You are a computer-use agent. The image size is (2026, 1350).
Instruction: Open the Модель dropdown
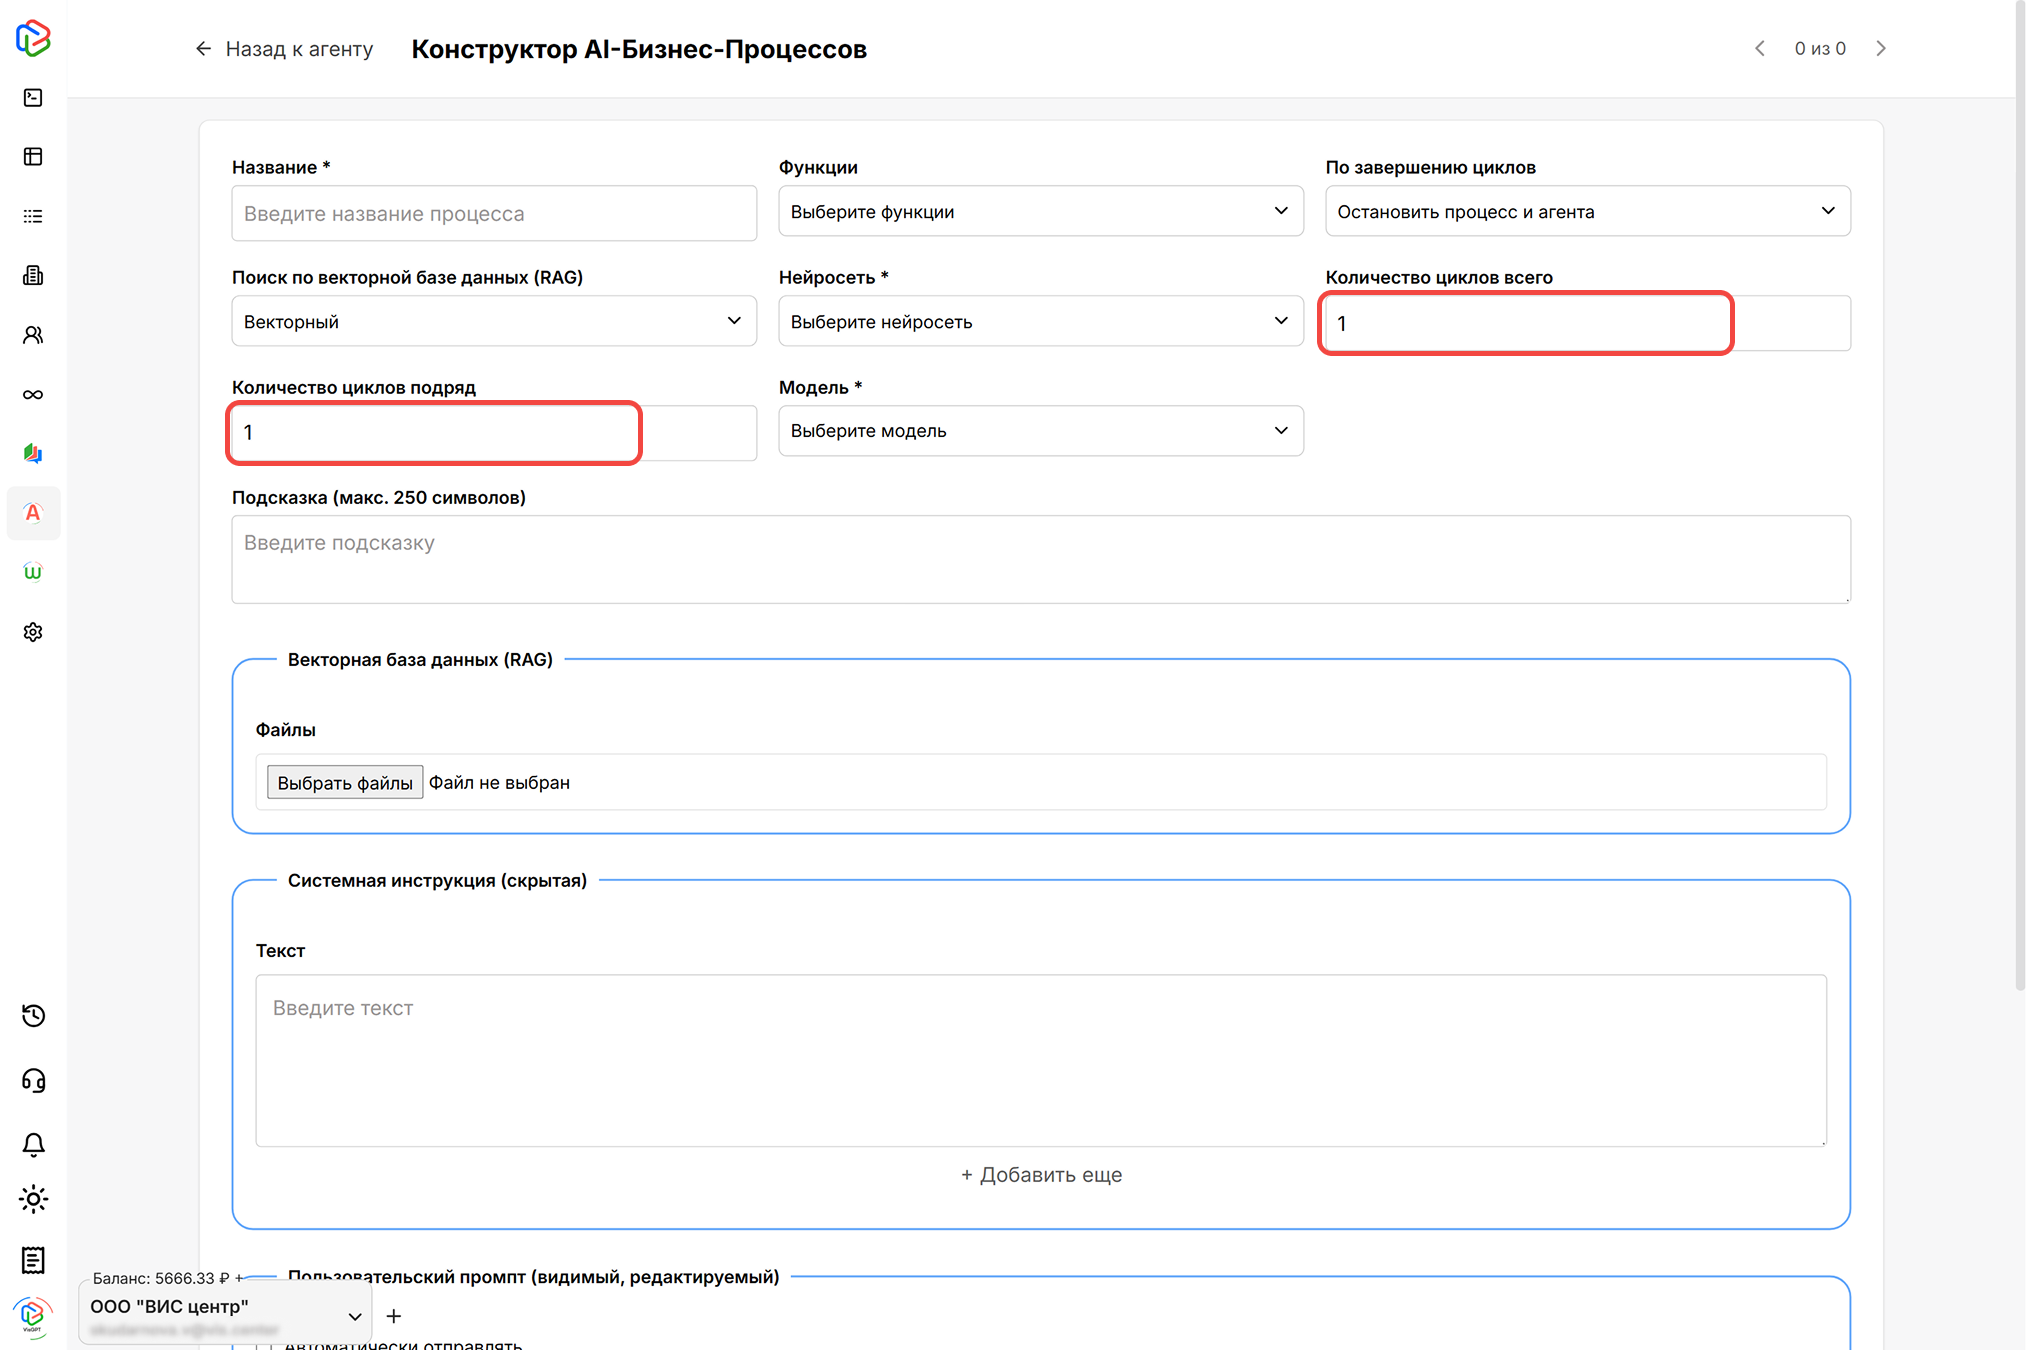(x=1040, y=431)
